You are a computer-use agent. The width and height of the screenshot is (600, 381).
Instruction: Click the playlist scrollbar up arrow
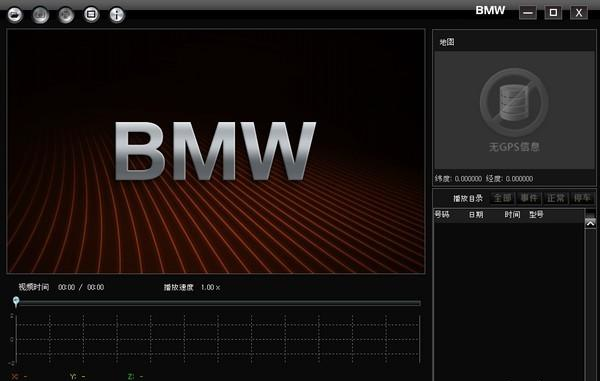(590, 223)
